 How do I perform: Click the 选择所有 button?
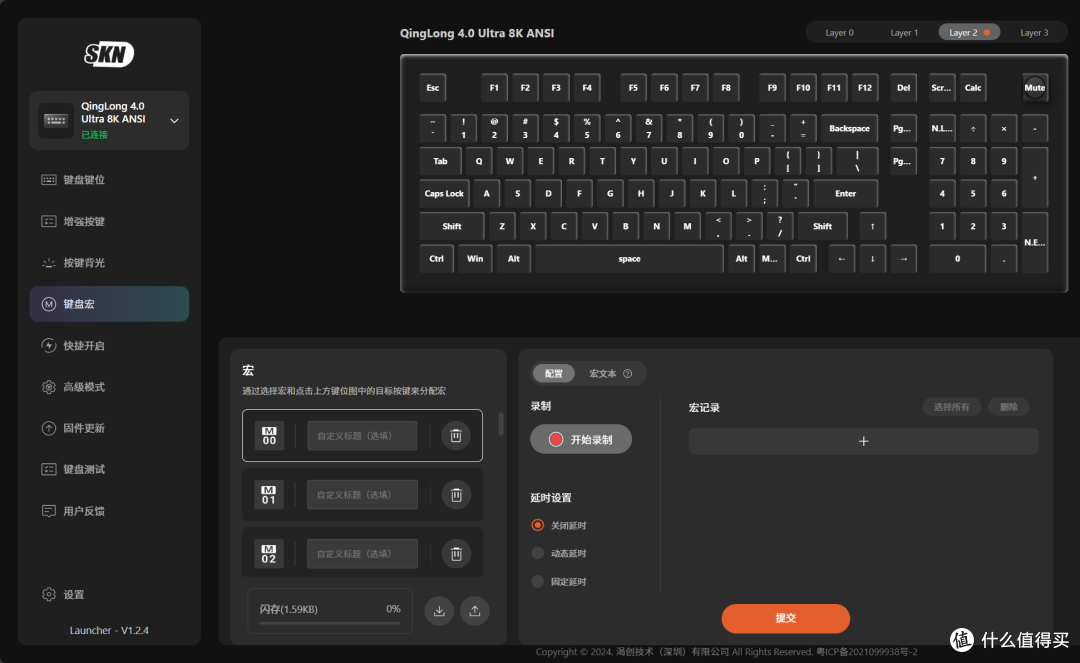coord(951,407)
